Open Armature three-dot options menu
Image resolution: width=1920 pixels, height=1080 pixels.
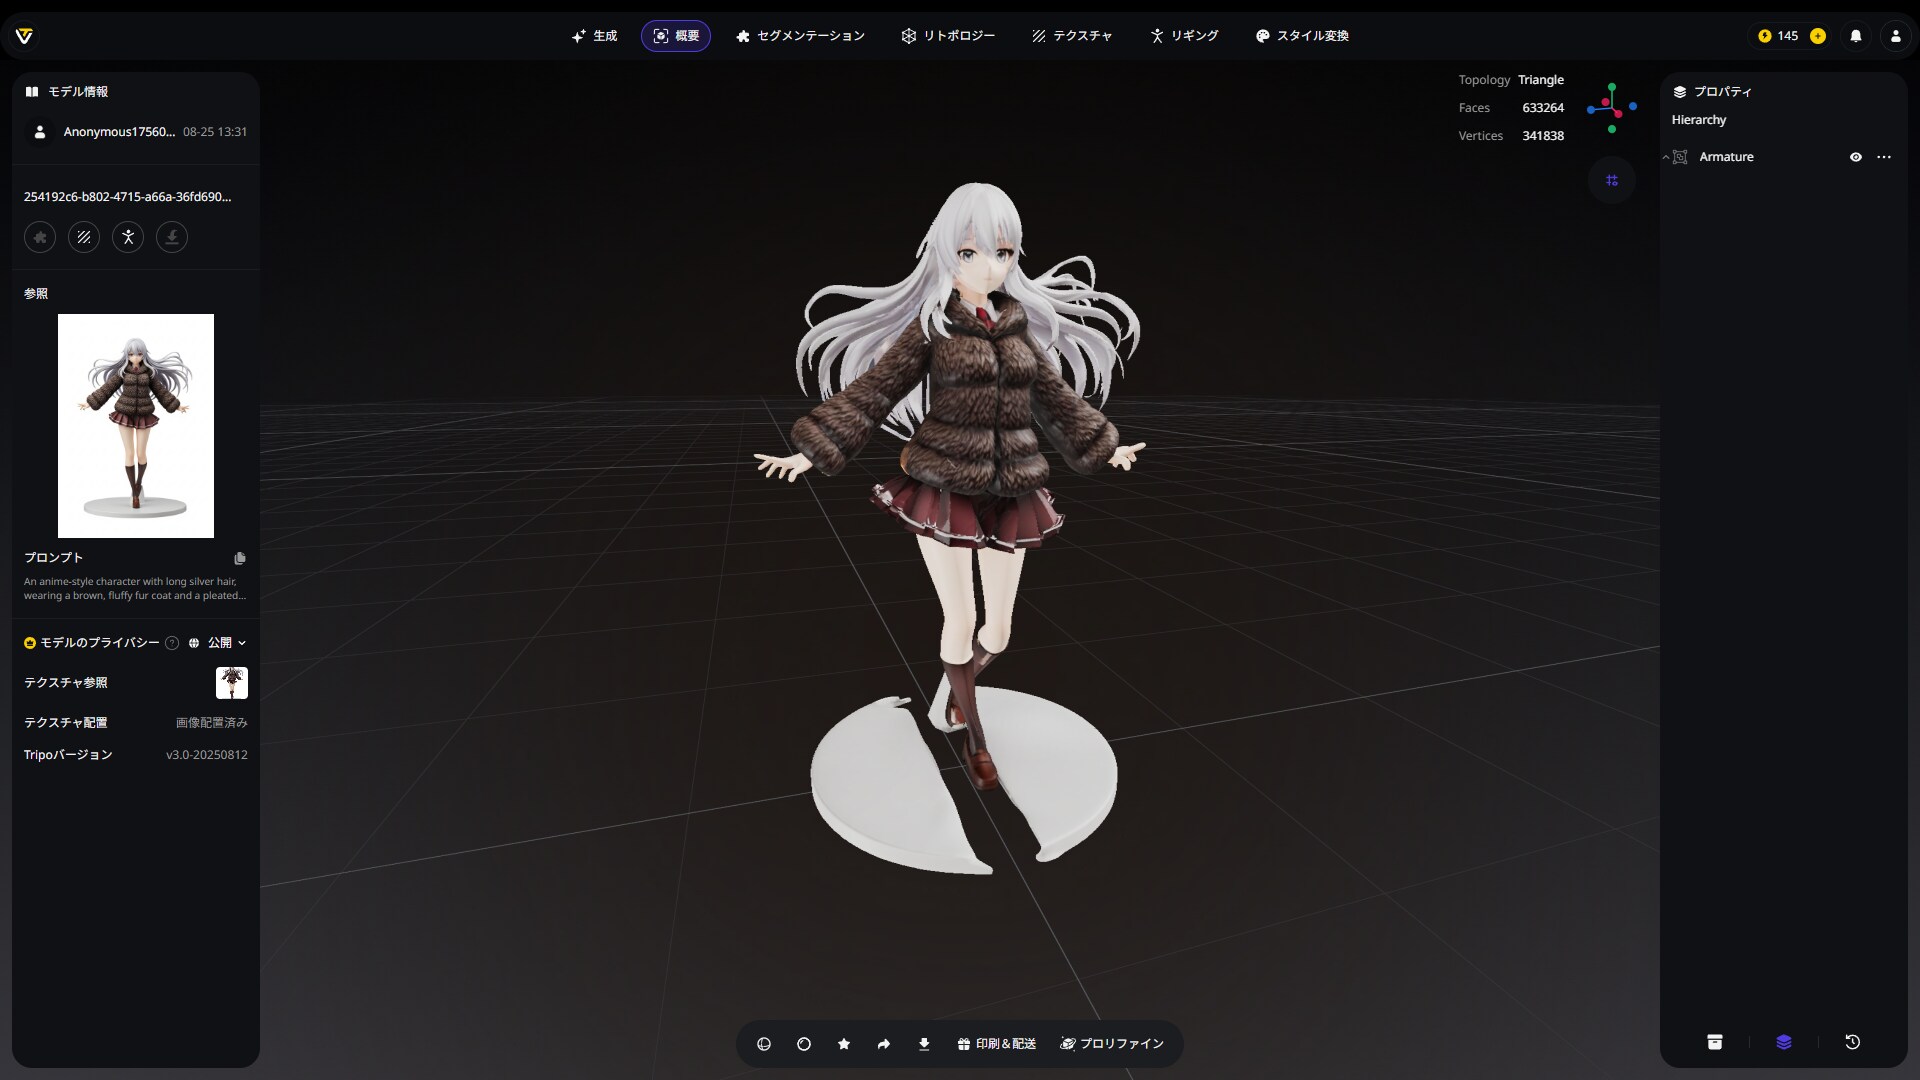click(1884, 157)
